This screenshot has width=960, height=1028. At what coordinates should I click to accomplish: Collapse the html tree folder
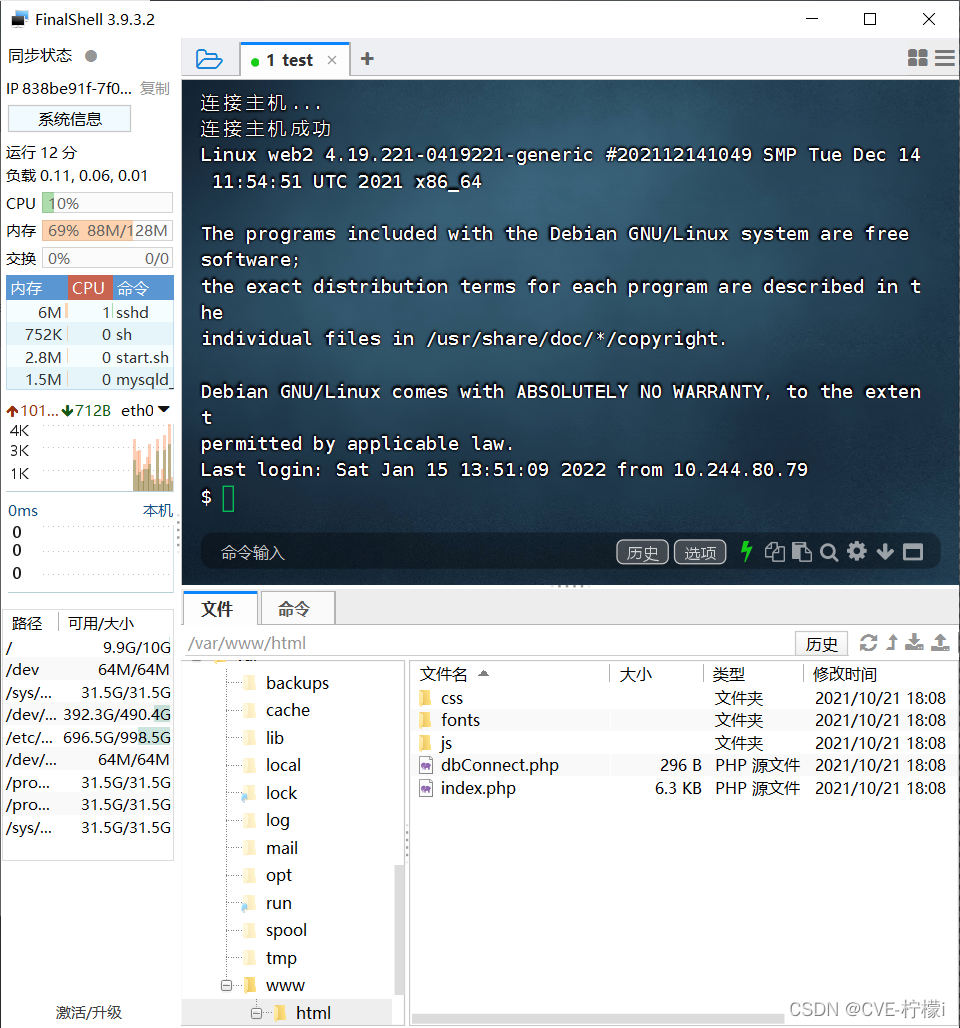pyautogui.click(x=256, y=1013)
